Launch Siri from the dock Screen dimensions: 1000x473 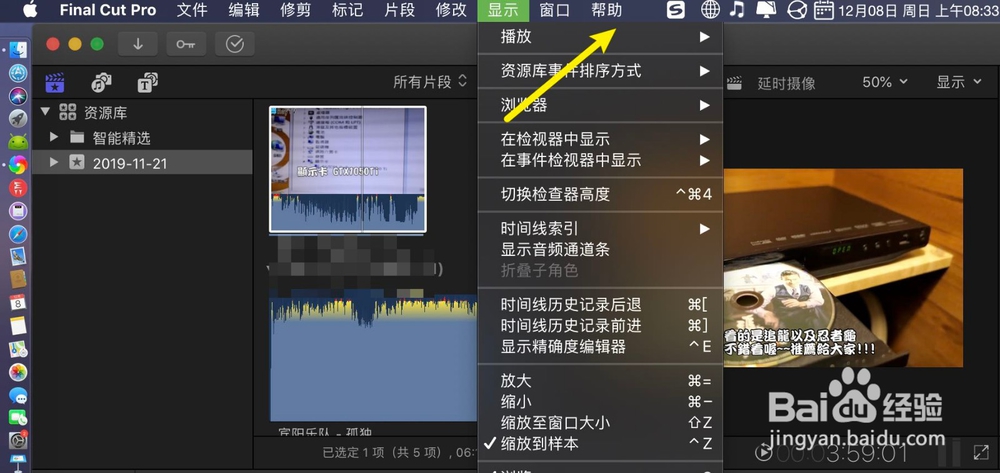18,96
